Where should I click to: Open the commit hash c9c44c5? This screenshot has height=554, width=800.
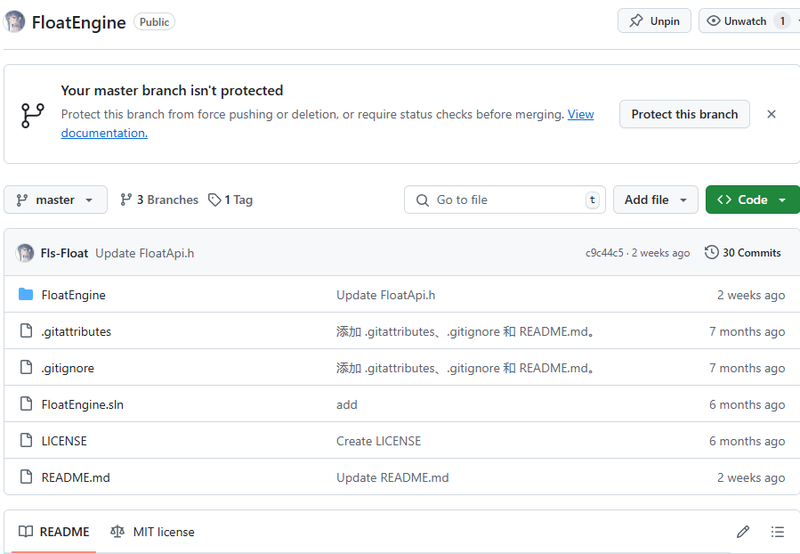tap(604, 253)
